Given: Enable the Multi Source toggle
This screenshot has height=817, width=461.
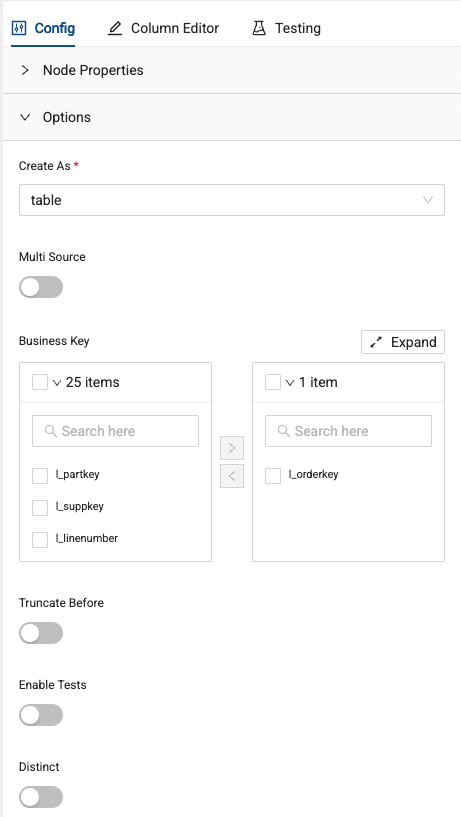Looking at the screenshot, I should pos(41,287).
